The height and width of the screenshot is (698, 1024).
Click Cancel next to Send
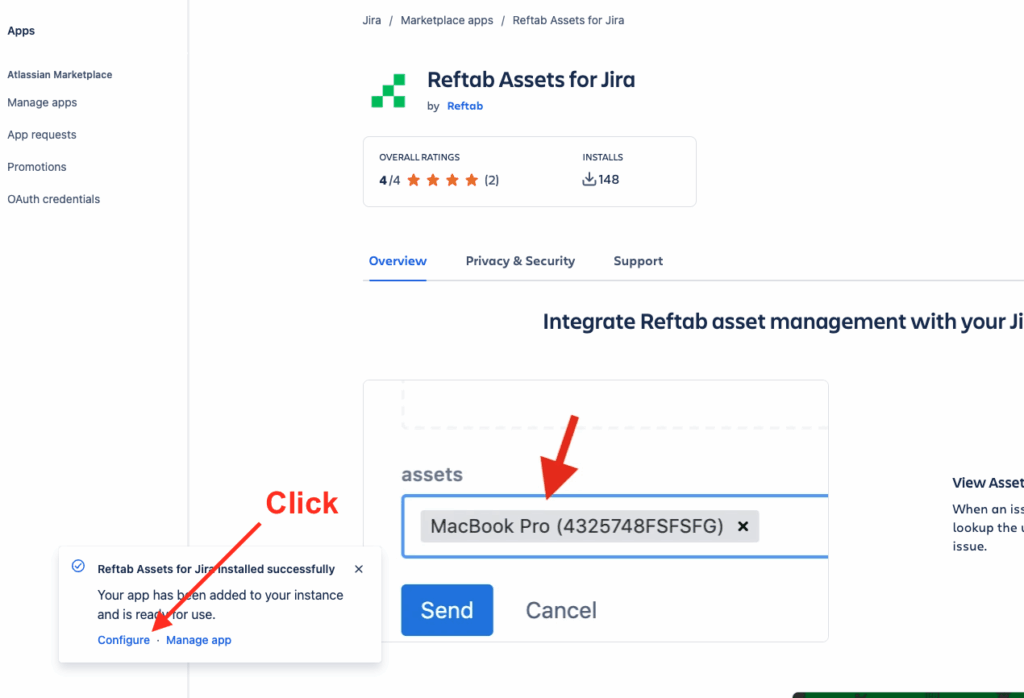point(560,610)
